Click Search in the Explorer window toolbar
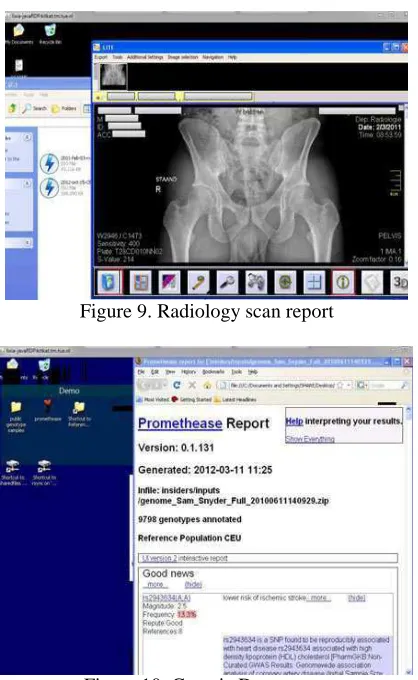418x680 pixels. tap(34, 108)
